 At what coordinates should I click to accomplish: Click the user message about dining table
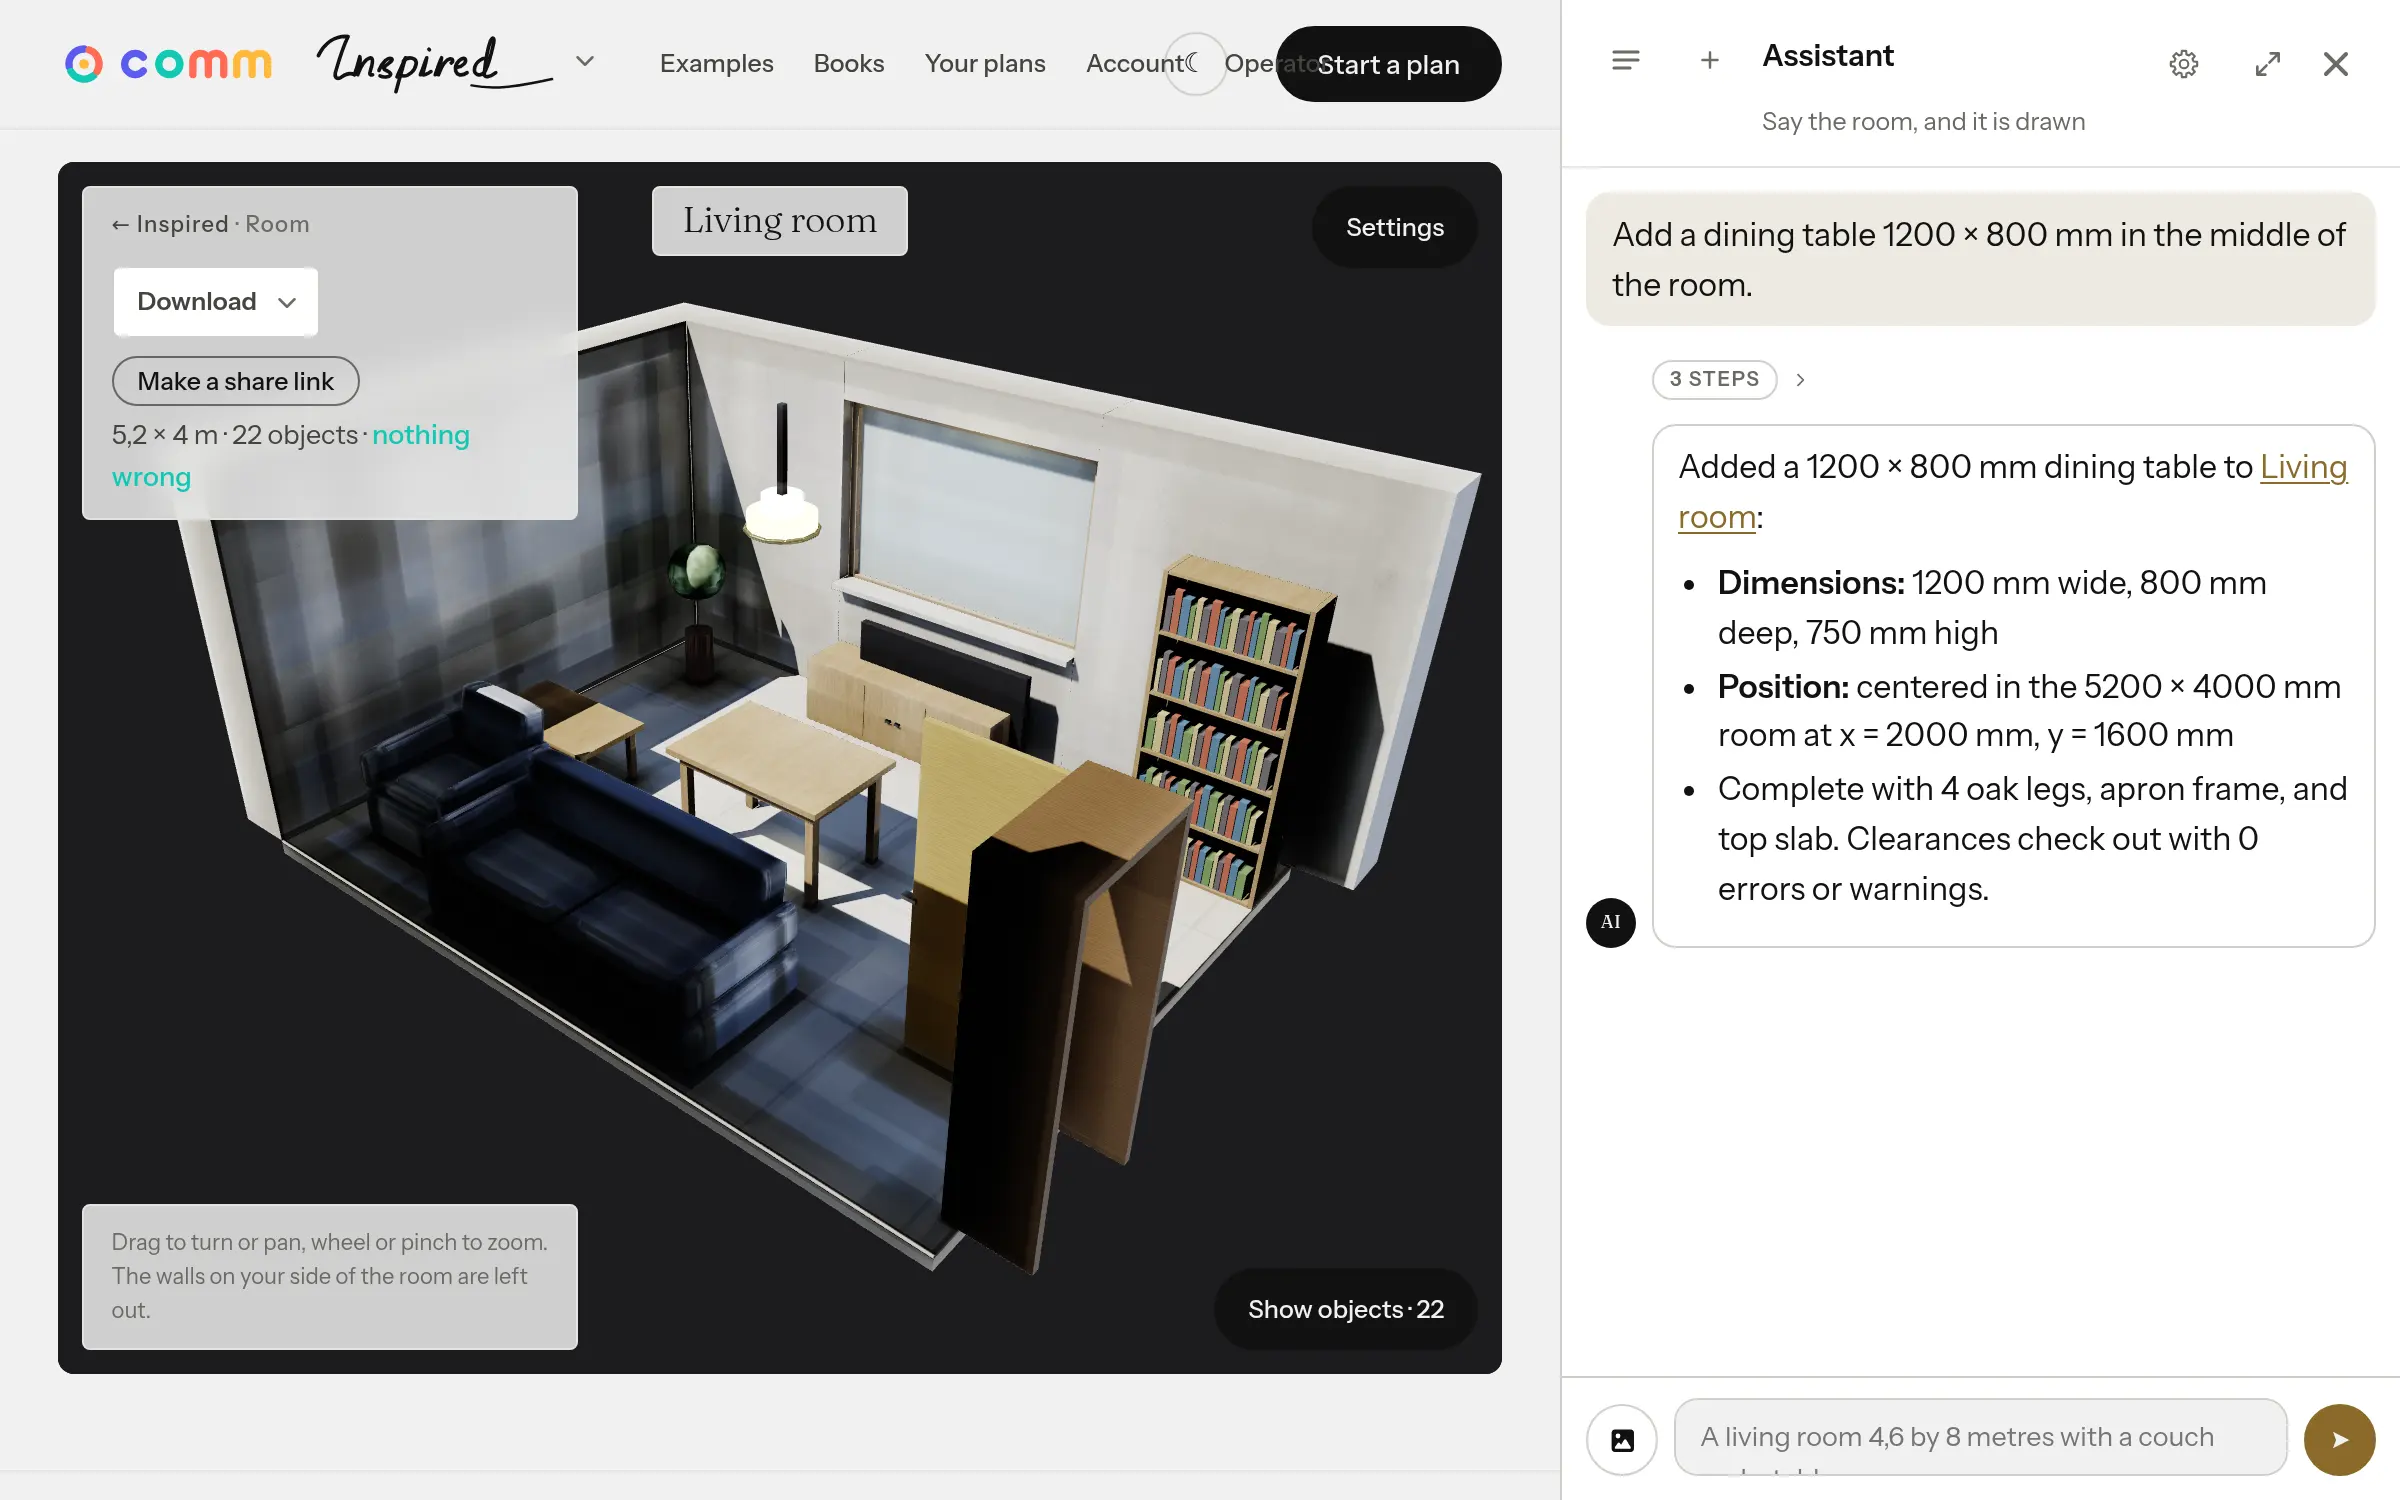pyautogui.click(x=1980, y=259)
